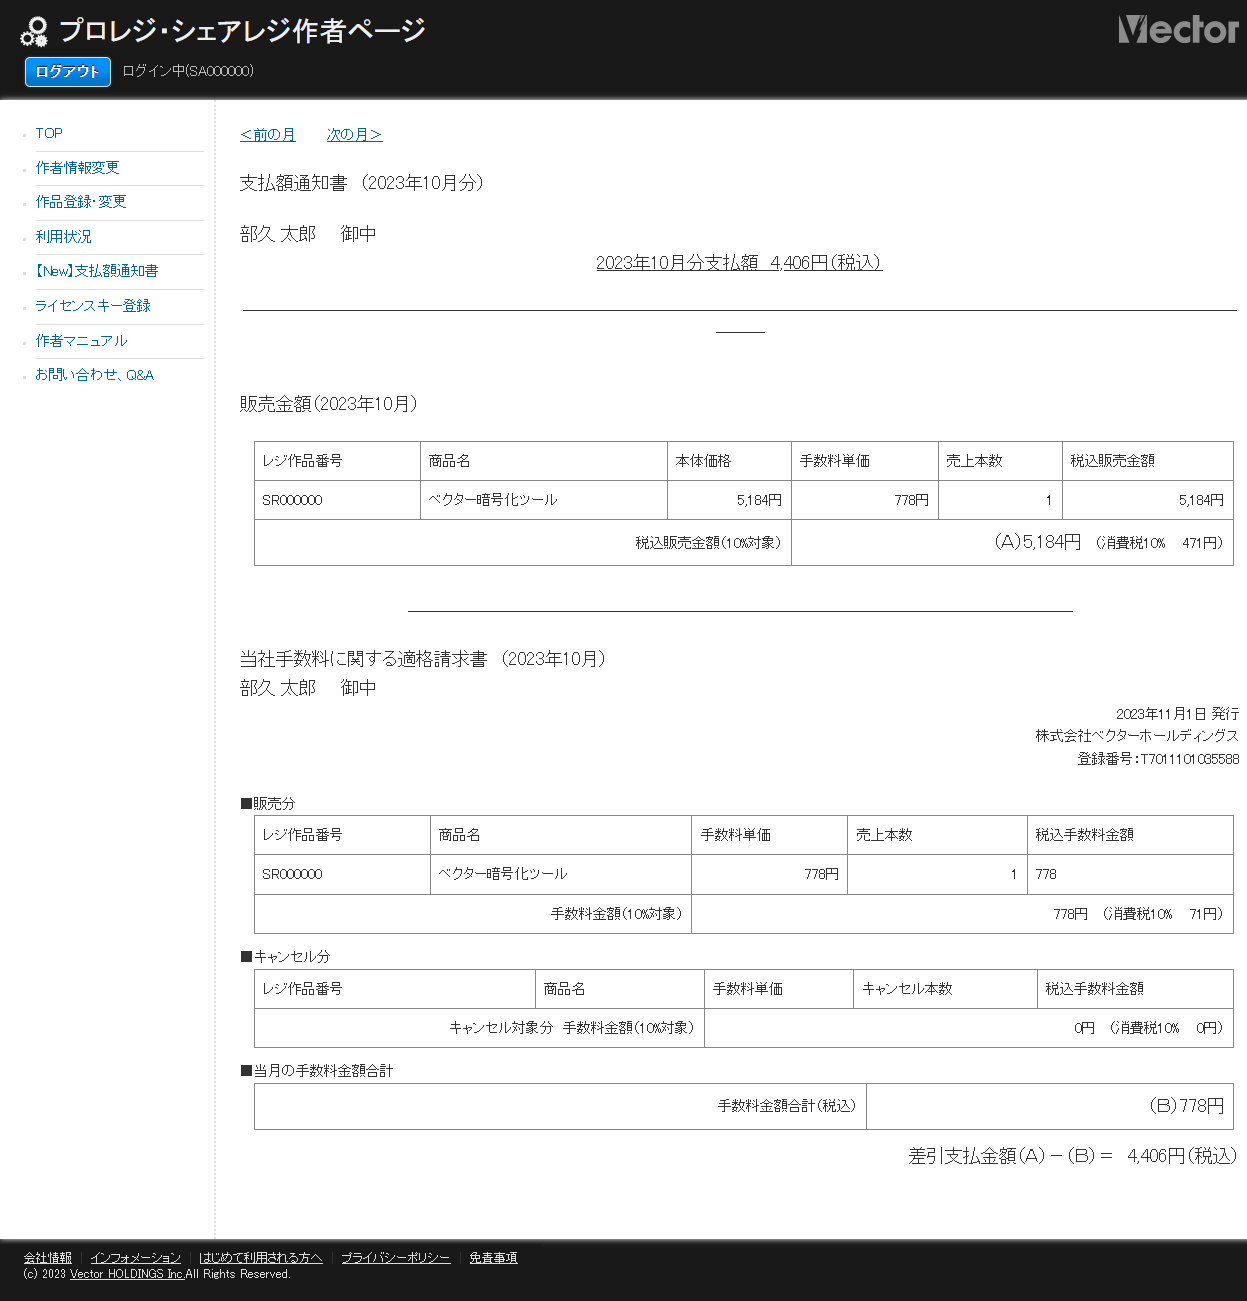Click 免責事項 footer link
1247x1301 pixels.
(x=493, y=1257)
